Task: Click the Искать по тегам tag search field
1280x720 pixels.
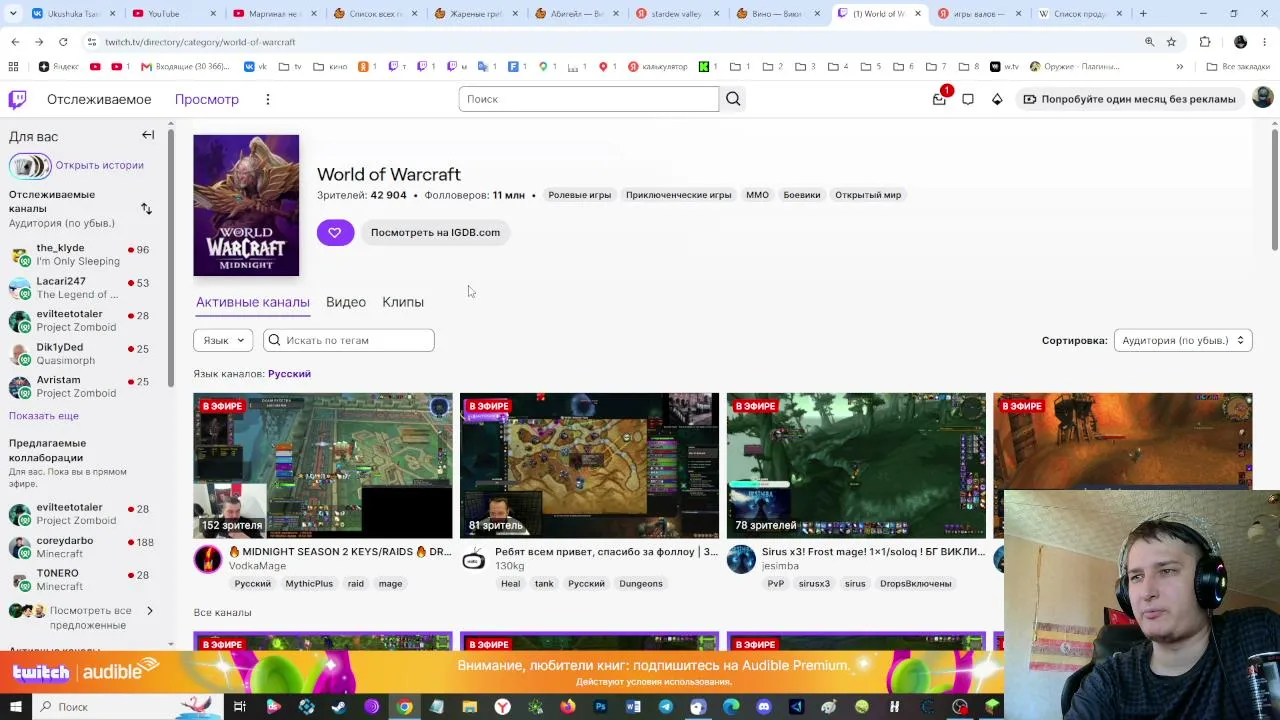Action: 349,340
